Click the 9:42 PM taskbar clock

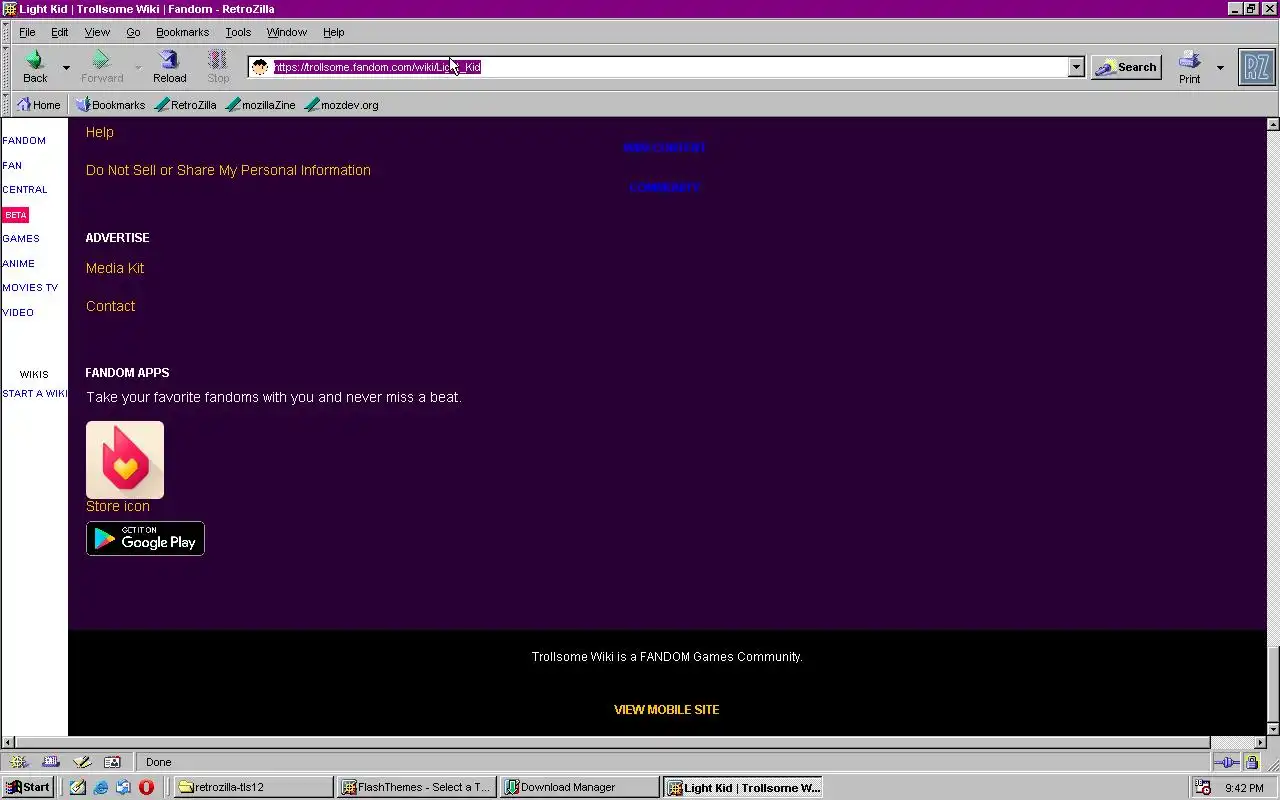pos(1244,788)
